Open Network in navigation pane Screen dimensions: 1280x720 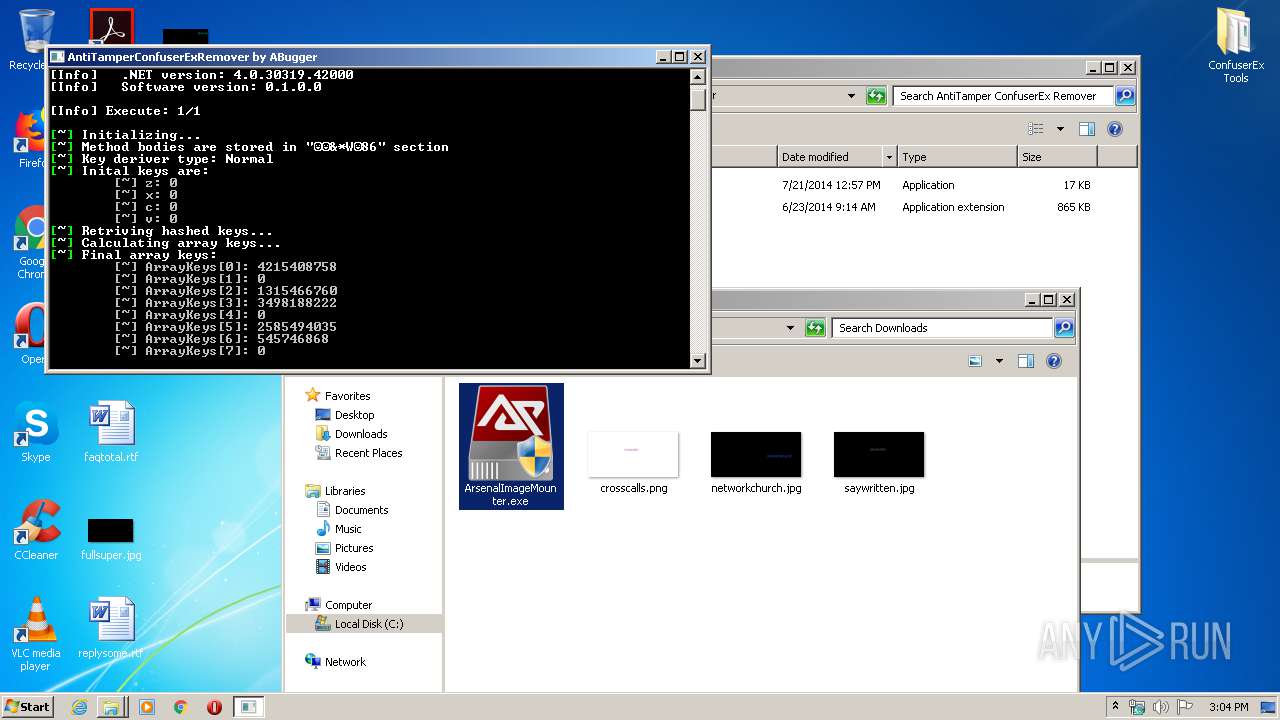pos(336,662)
